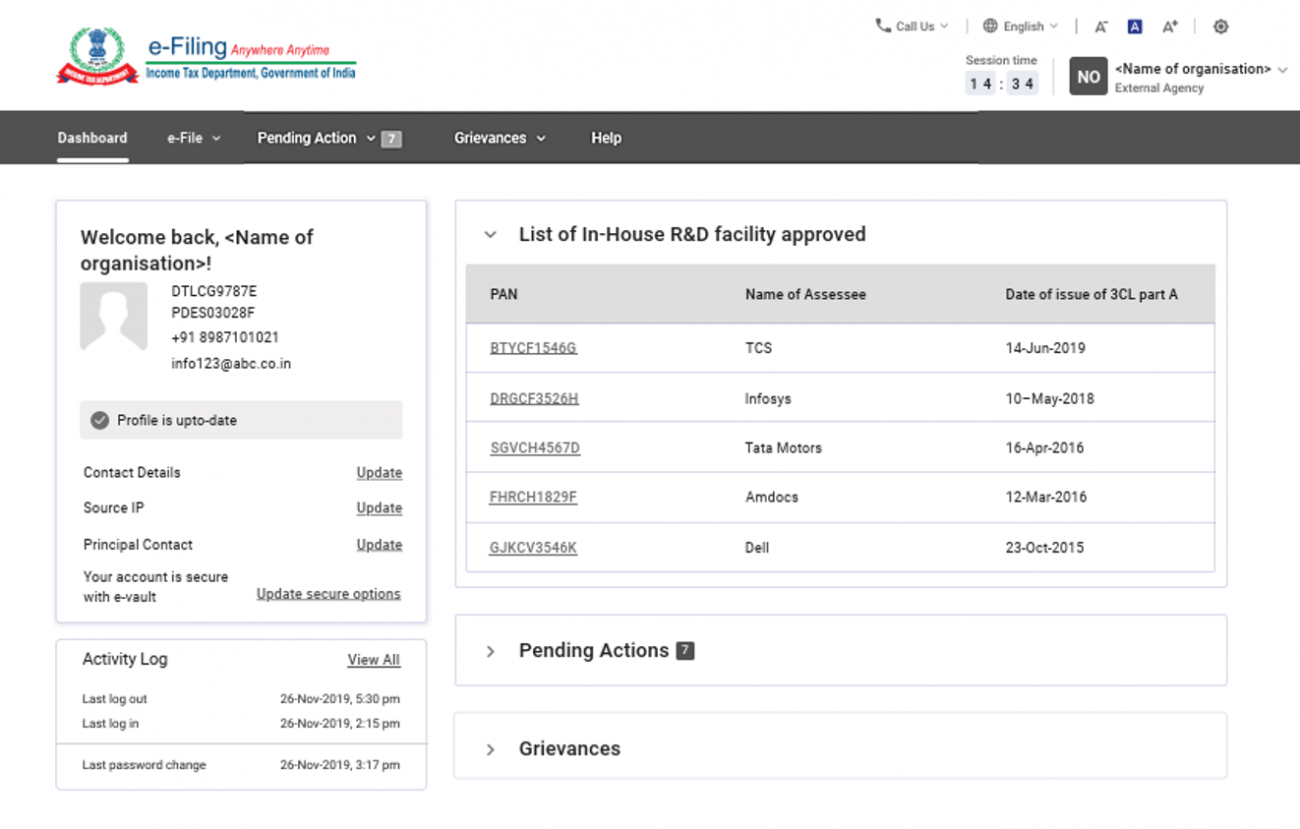Select the highlighted default font size icon
The width and height of the screenshot is (1300, 829).
(1134, 26)
